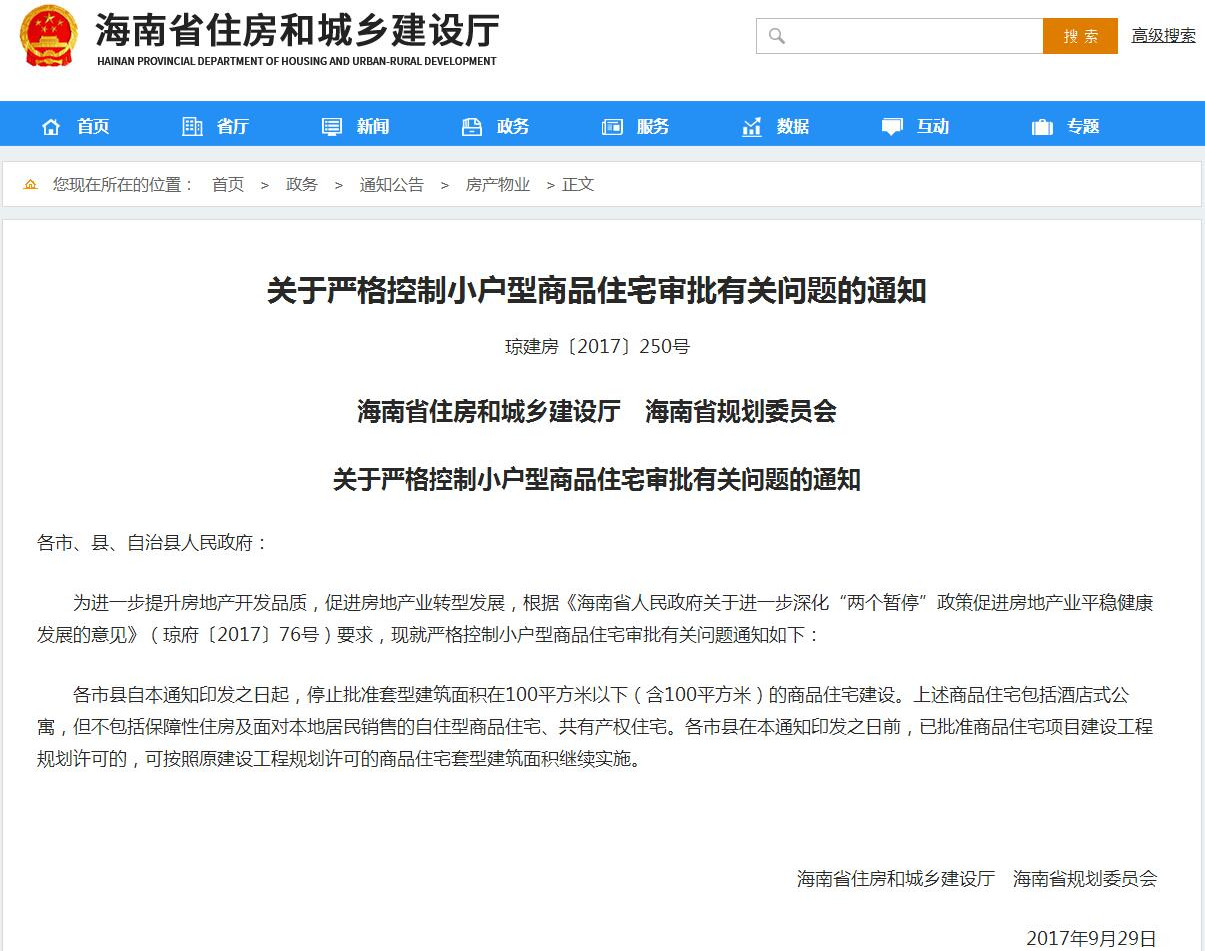Click the building icon beside 省厅
This screenshot has height=951, width=1205.
[x=192, y=127]
